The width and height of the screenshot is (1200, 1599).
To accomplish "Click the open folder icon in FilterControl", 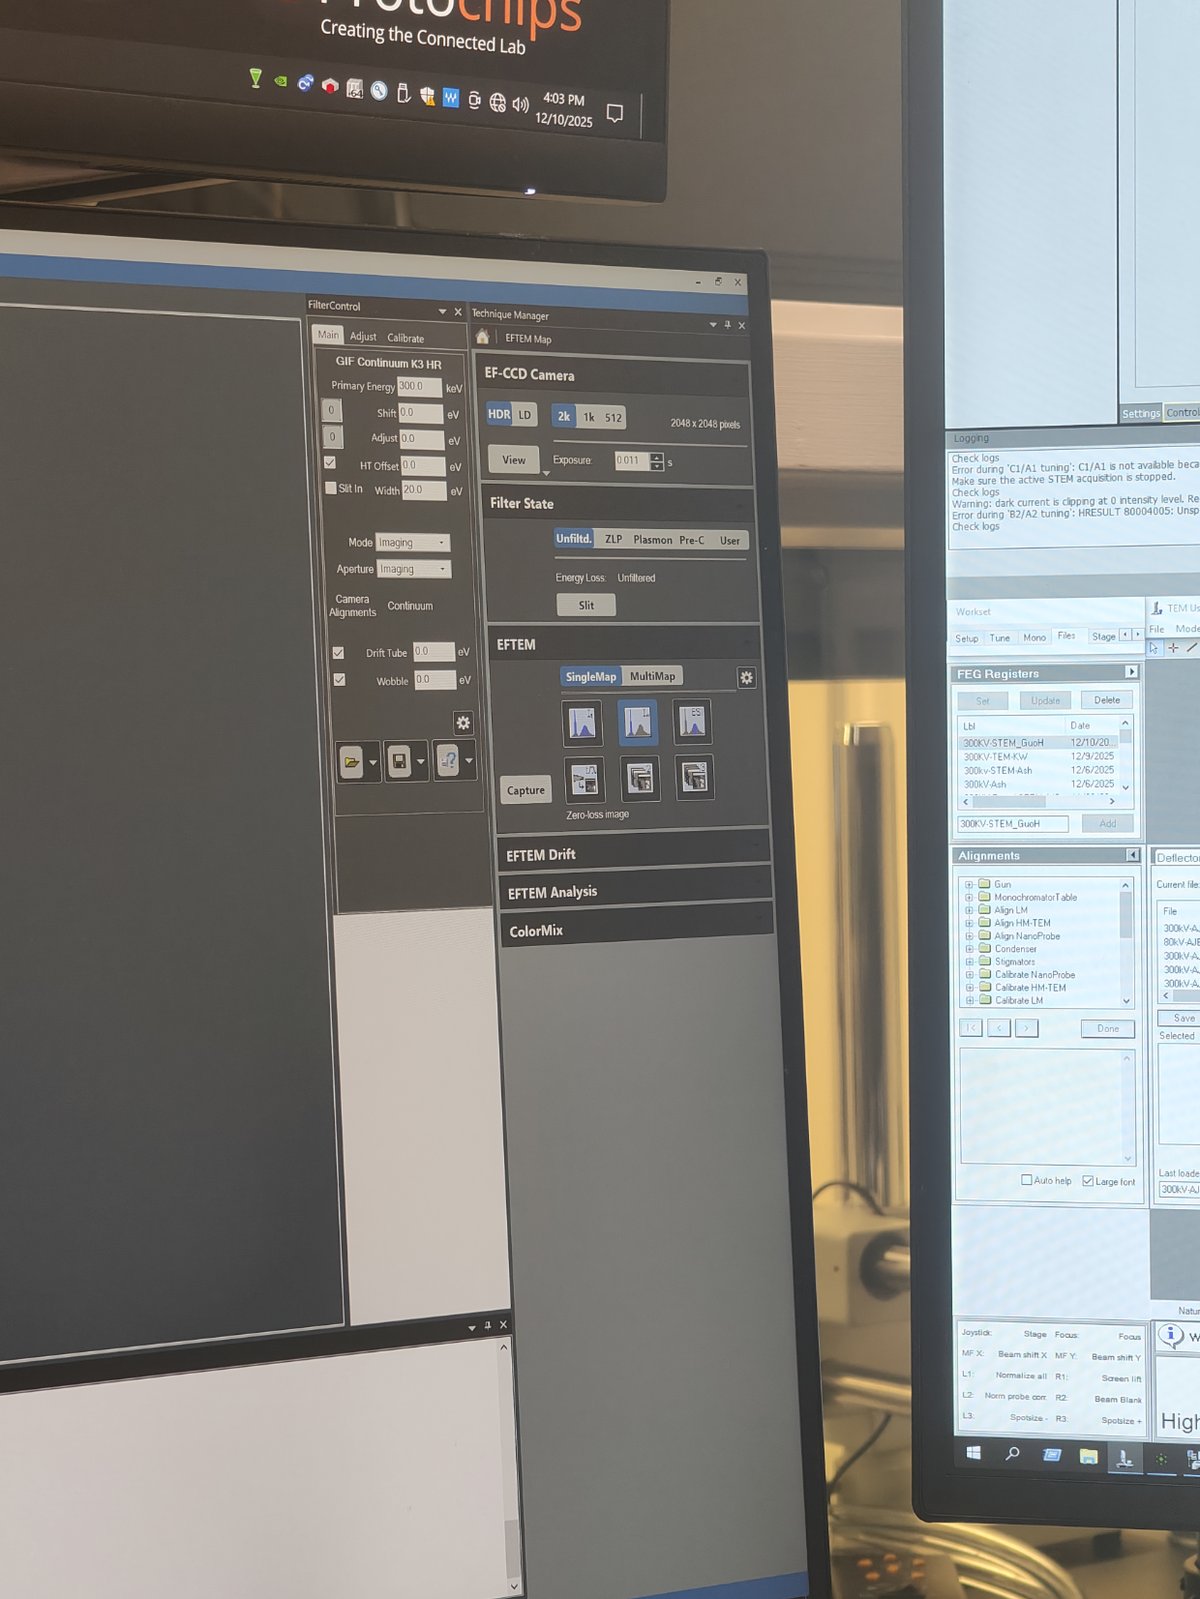I will pos(351,762).
